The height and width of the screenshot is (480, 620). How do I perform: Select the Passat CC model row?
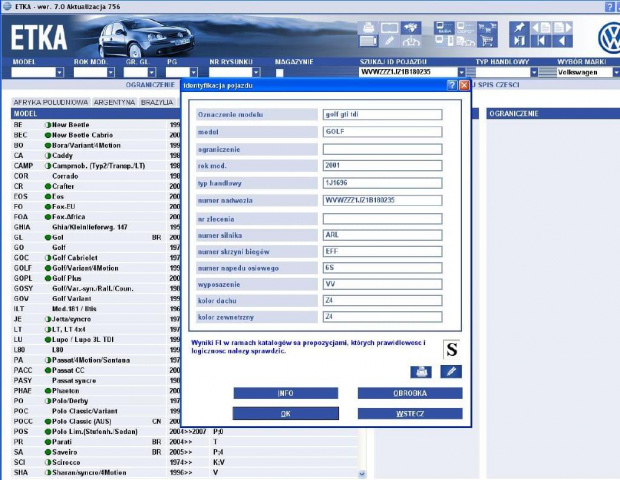click(95, 370)
